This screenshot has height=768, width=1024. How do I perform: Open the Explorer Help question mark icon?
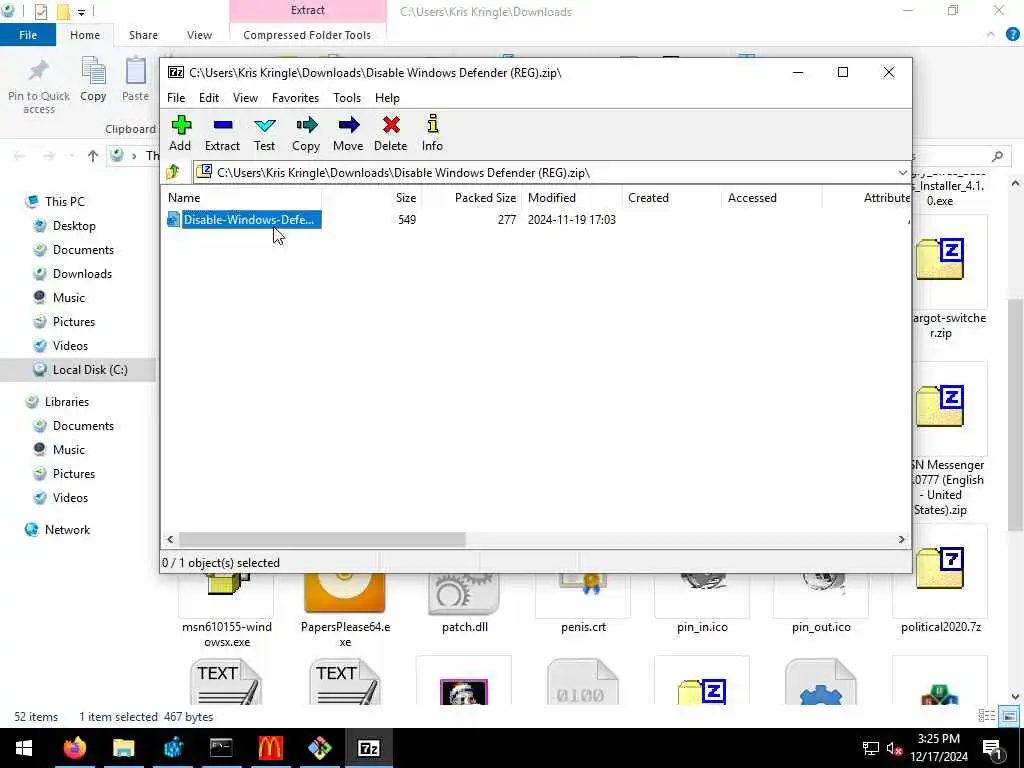1013,35
